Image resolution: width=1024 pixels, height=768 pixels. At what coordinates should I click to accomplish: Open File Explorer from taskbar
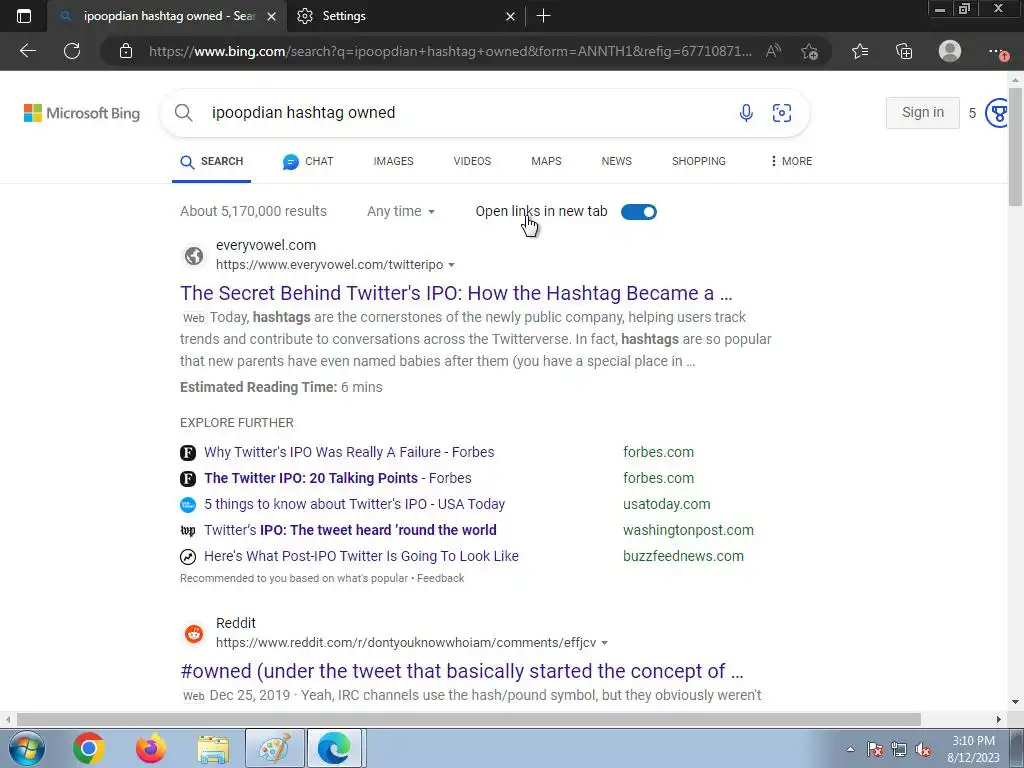(213, 748)
